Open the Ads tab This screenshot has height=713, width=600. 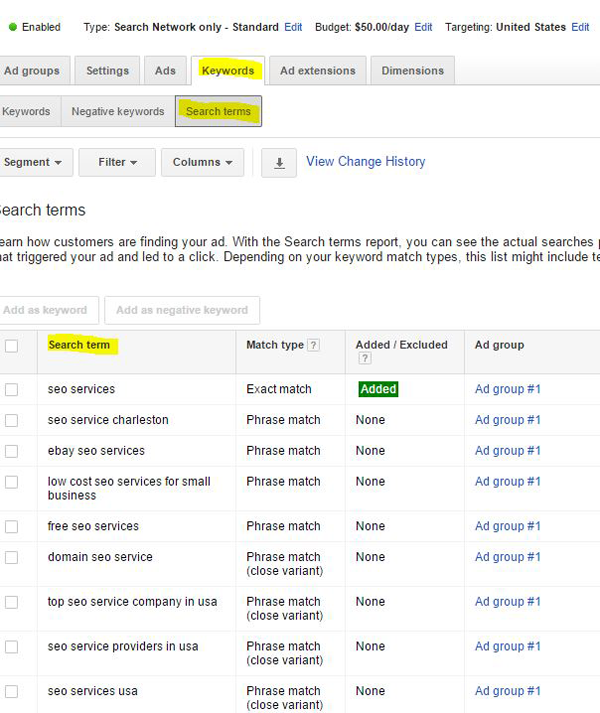(165, 71)
